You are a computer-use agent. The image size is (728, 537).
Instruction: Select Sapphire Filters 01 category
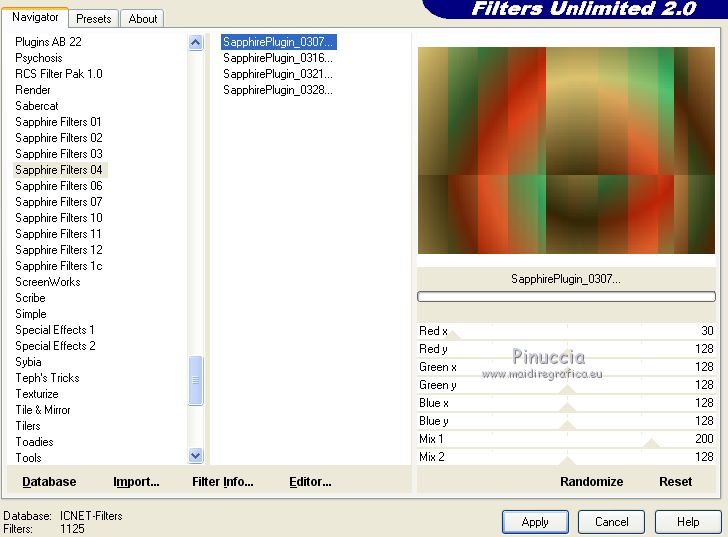(x=58, y=122)
